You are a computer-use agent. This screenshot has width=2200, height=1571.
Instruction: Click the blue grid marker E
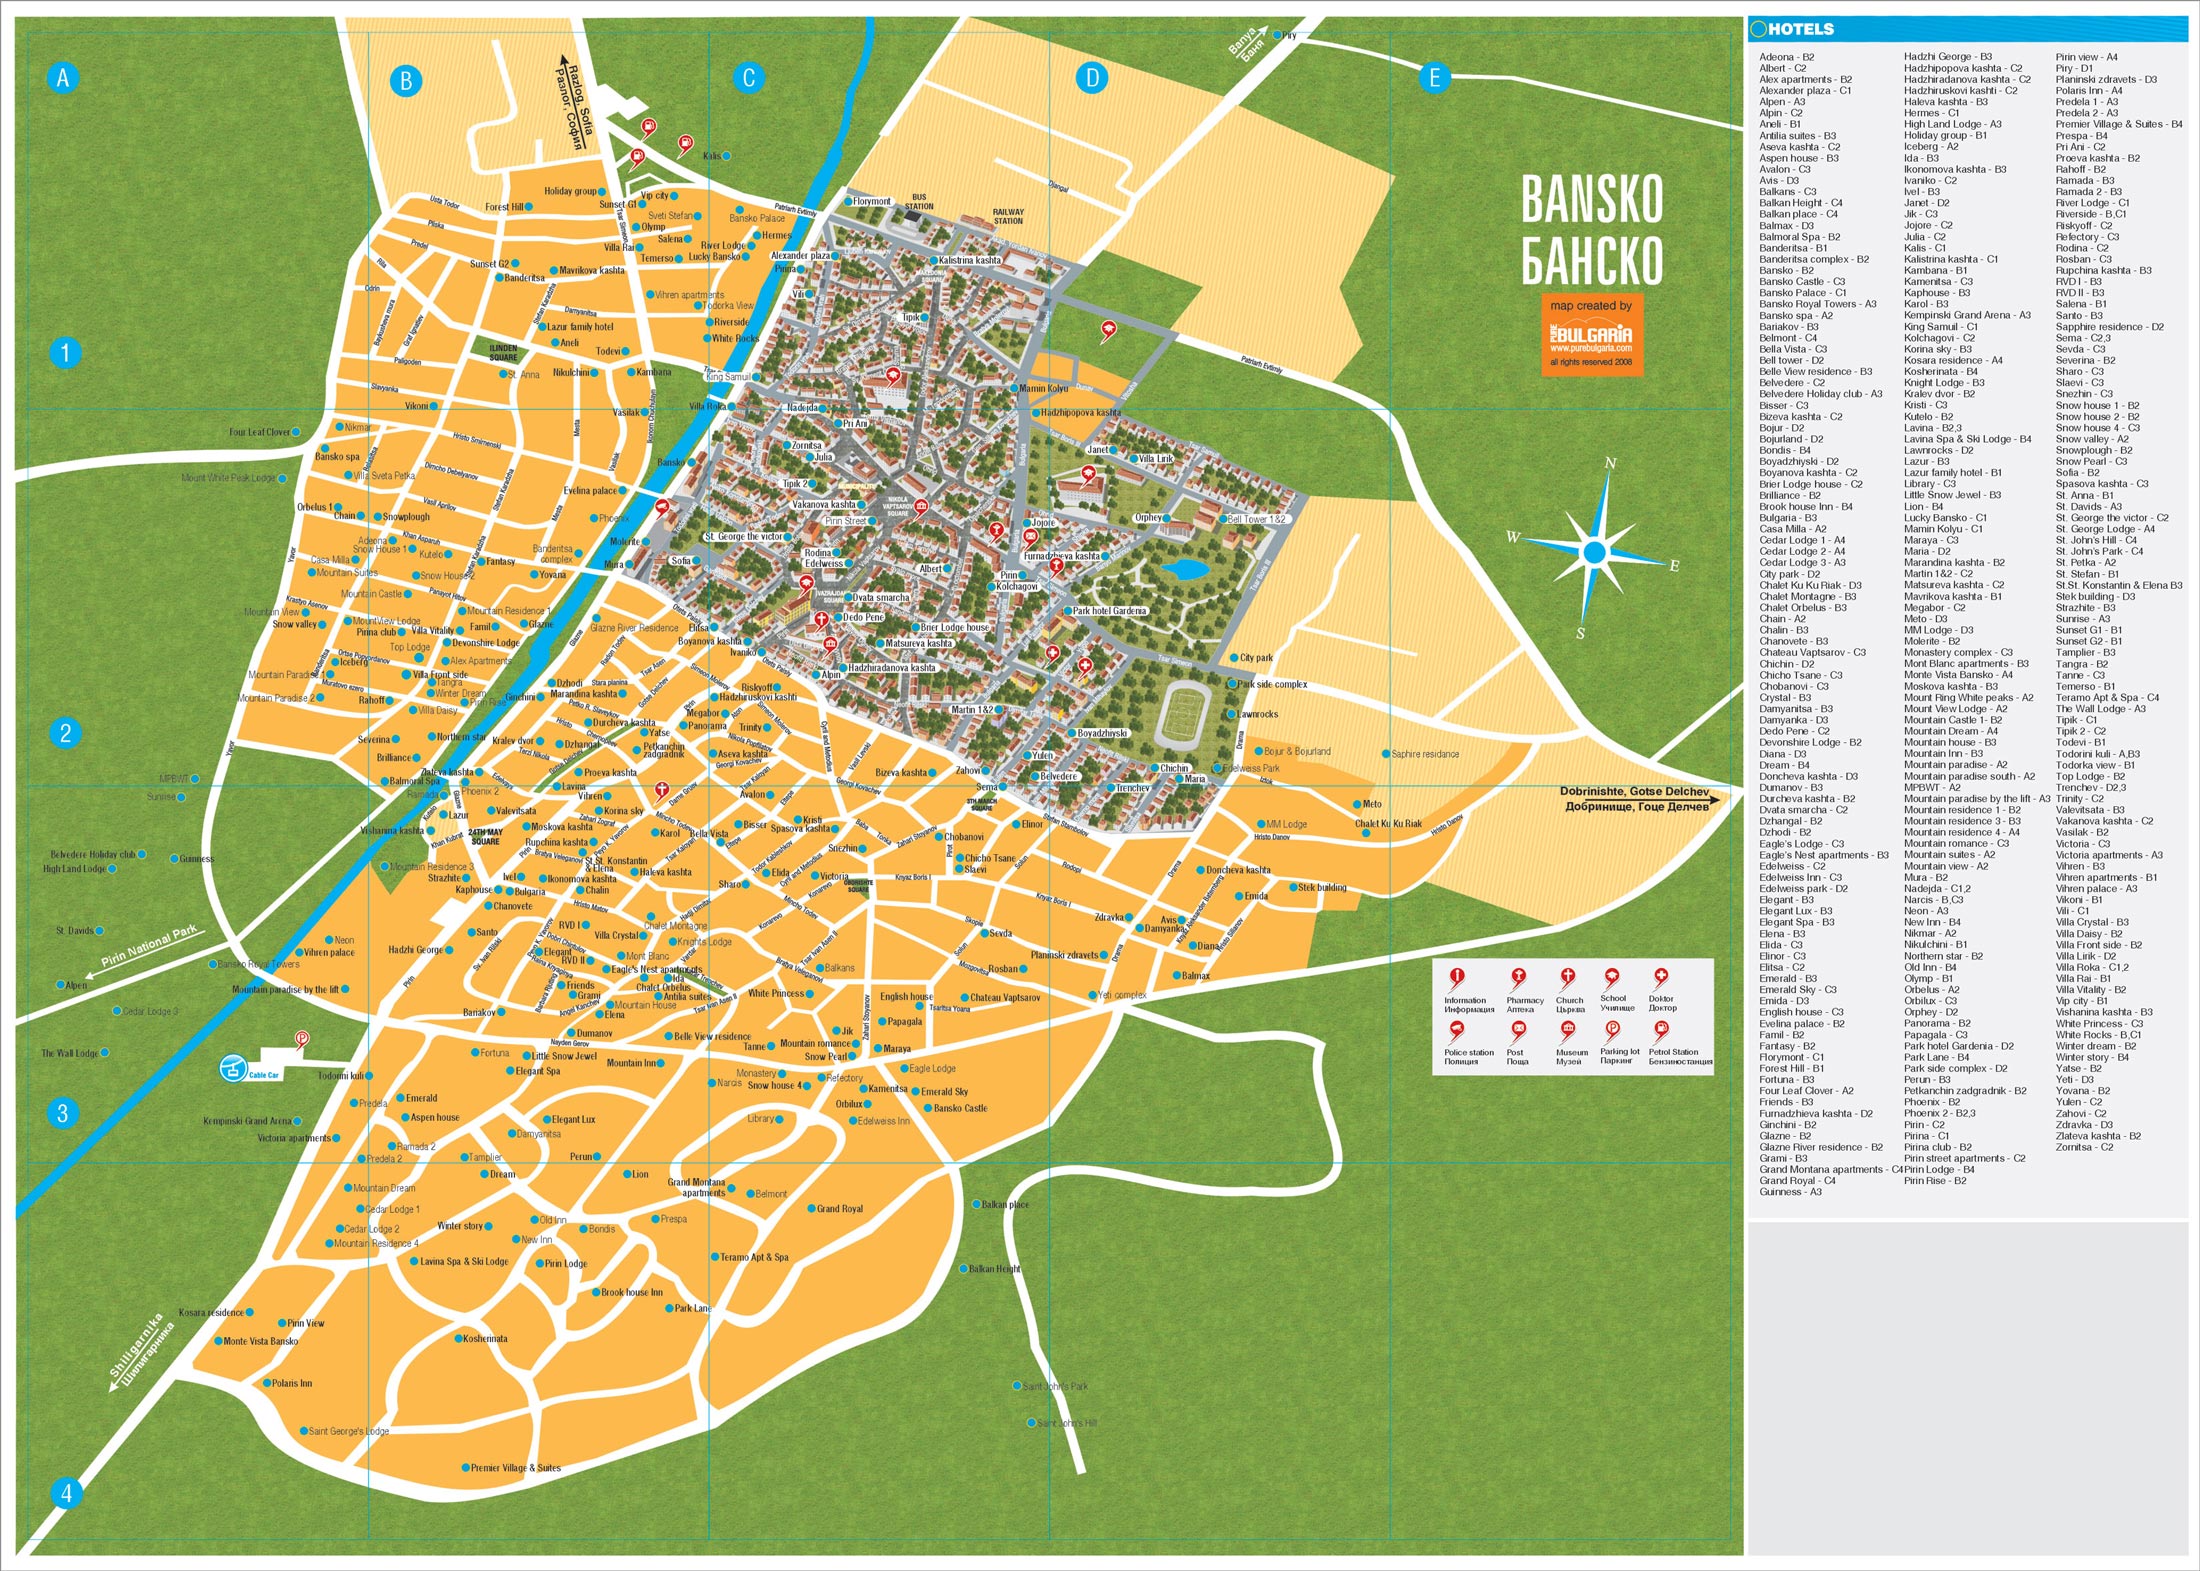coord(1434,78)
